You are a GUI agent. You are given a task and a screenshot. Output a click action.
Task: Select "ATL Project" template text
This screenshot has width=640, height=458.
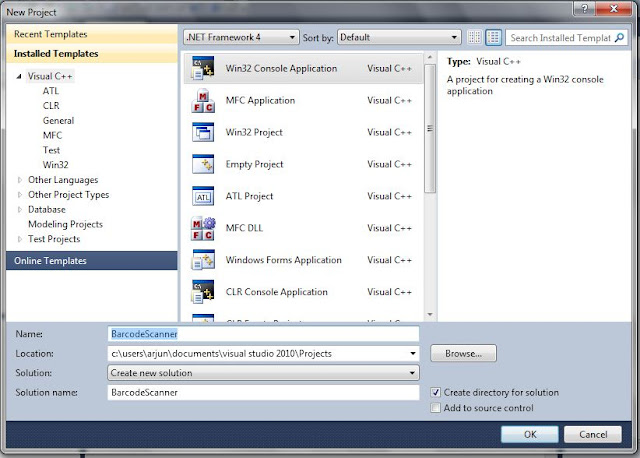(x=249, y=196)
